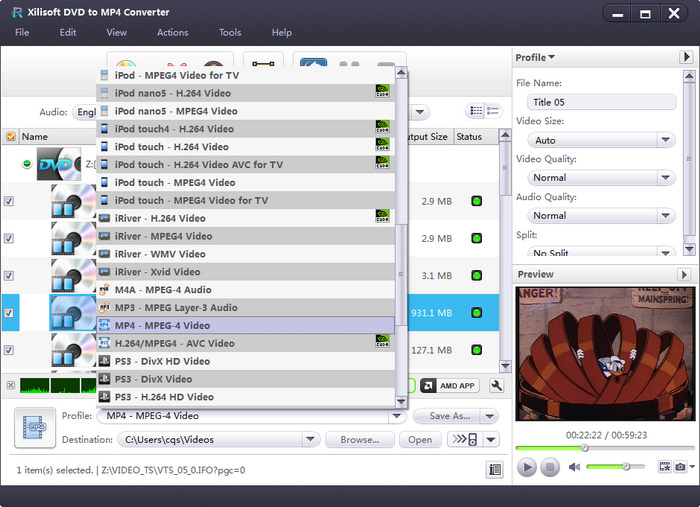
Task: Open the Audio Quality Normal dropdown
Action: pos(665,216)
